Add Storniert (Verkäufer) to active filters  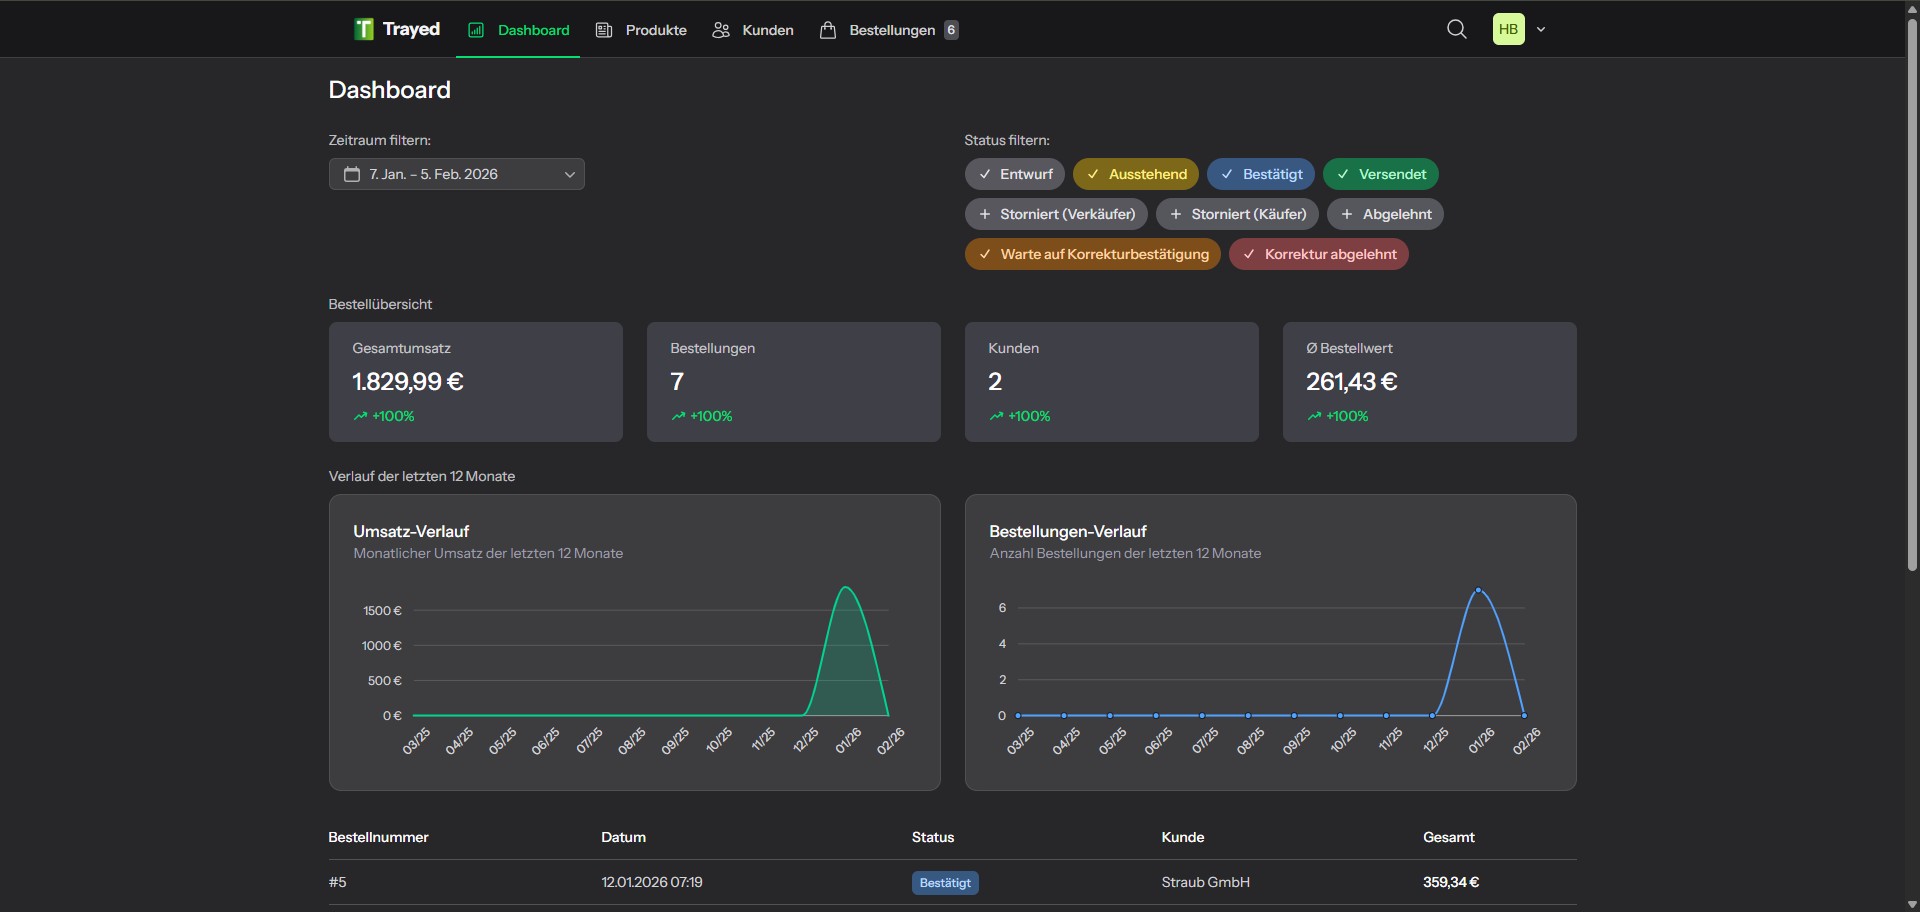pyautogui.click(x=1056, y=213)
